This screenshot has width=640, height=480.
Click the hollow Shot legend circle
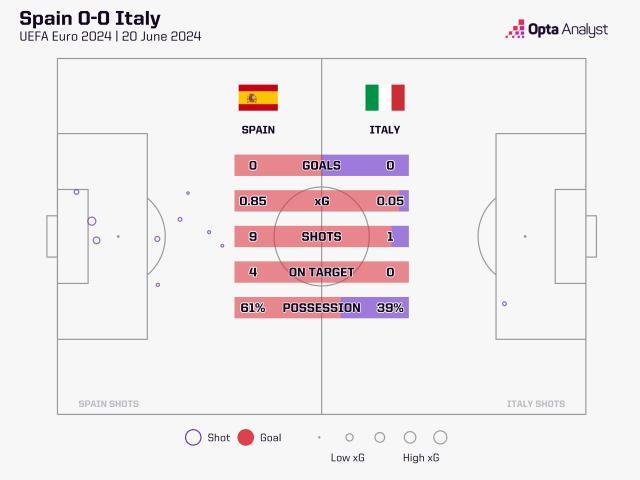coord(193,437)
